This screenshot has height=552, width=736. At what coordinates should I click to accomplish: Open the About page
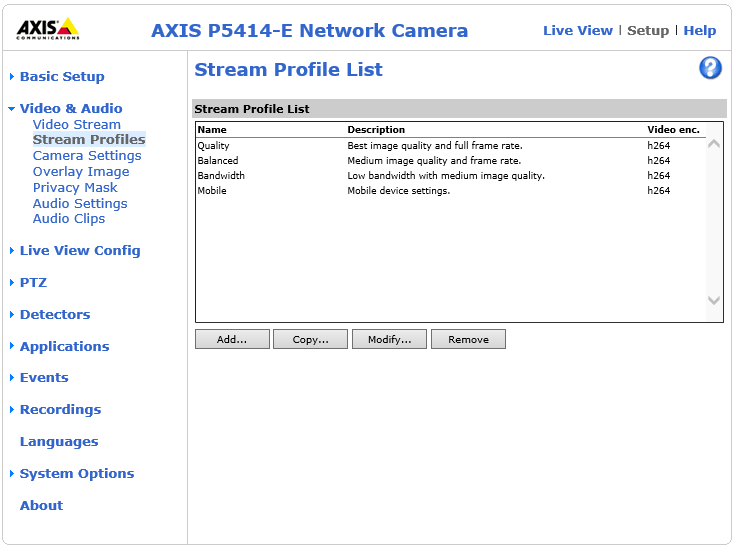tap(41, 506)
